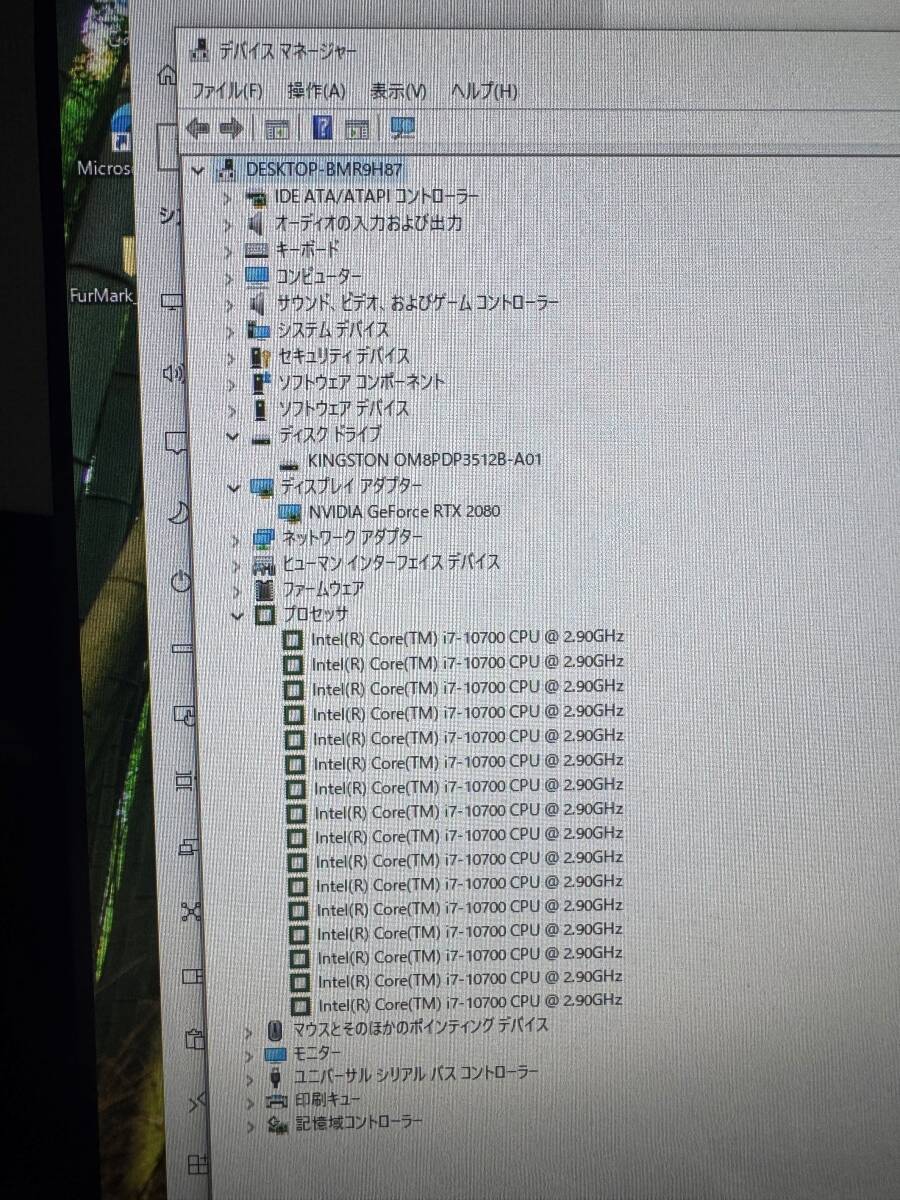
Task: Click the update driver toolbar icon
Action: click(355, 126)
